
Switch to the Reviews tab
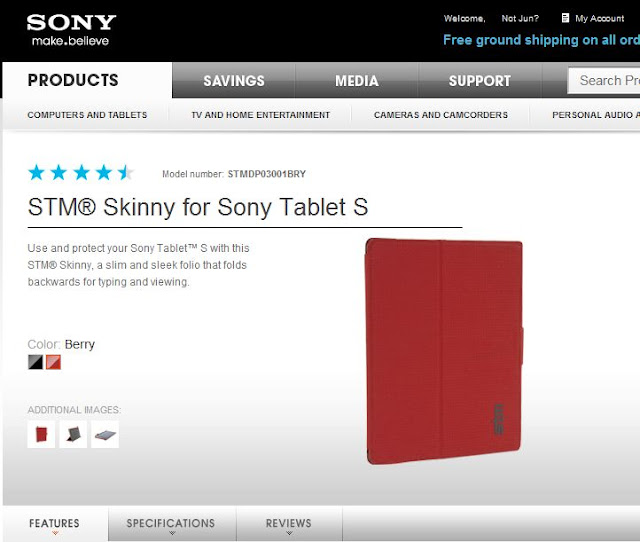289,524
